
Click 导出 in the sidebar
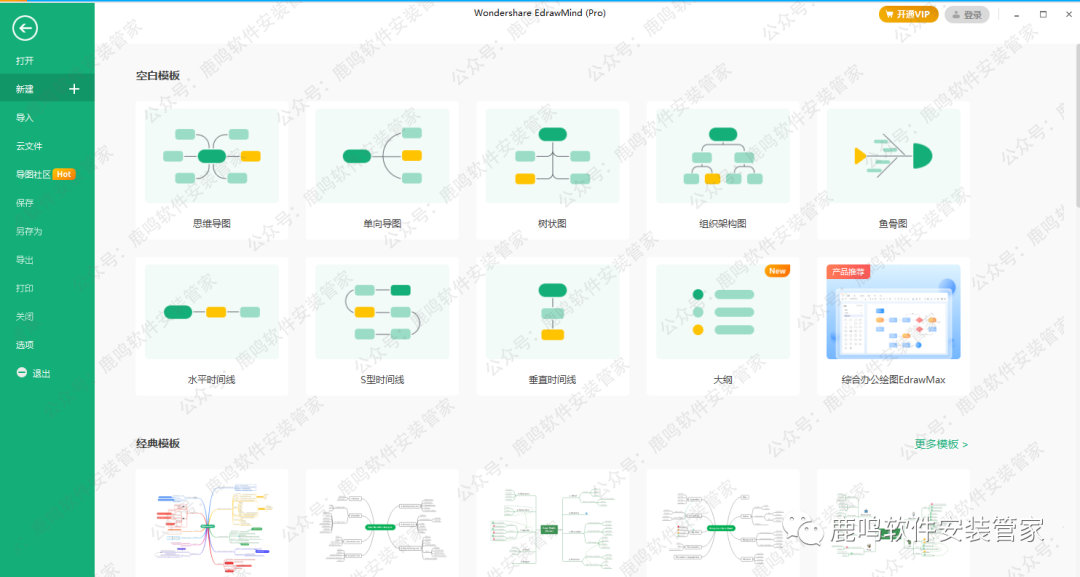coord(25,260)
